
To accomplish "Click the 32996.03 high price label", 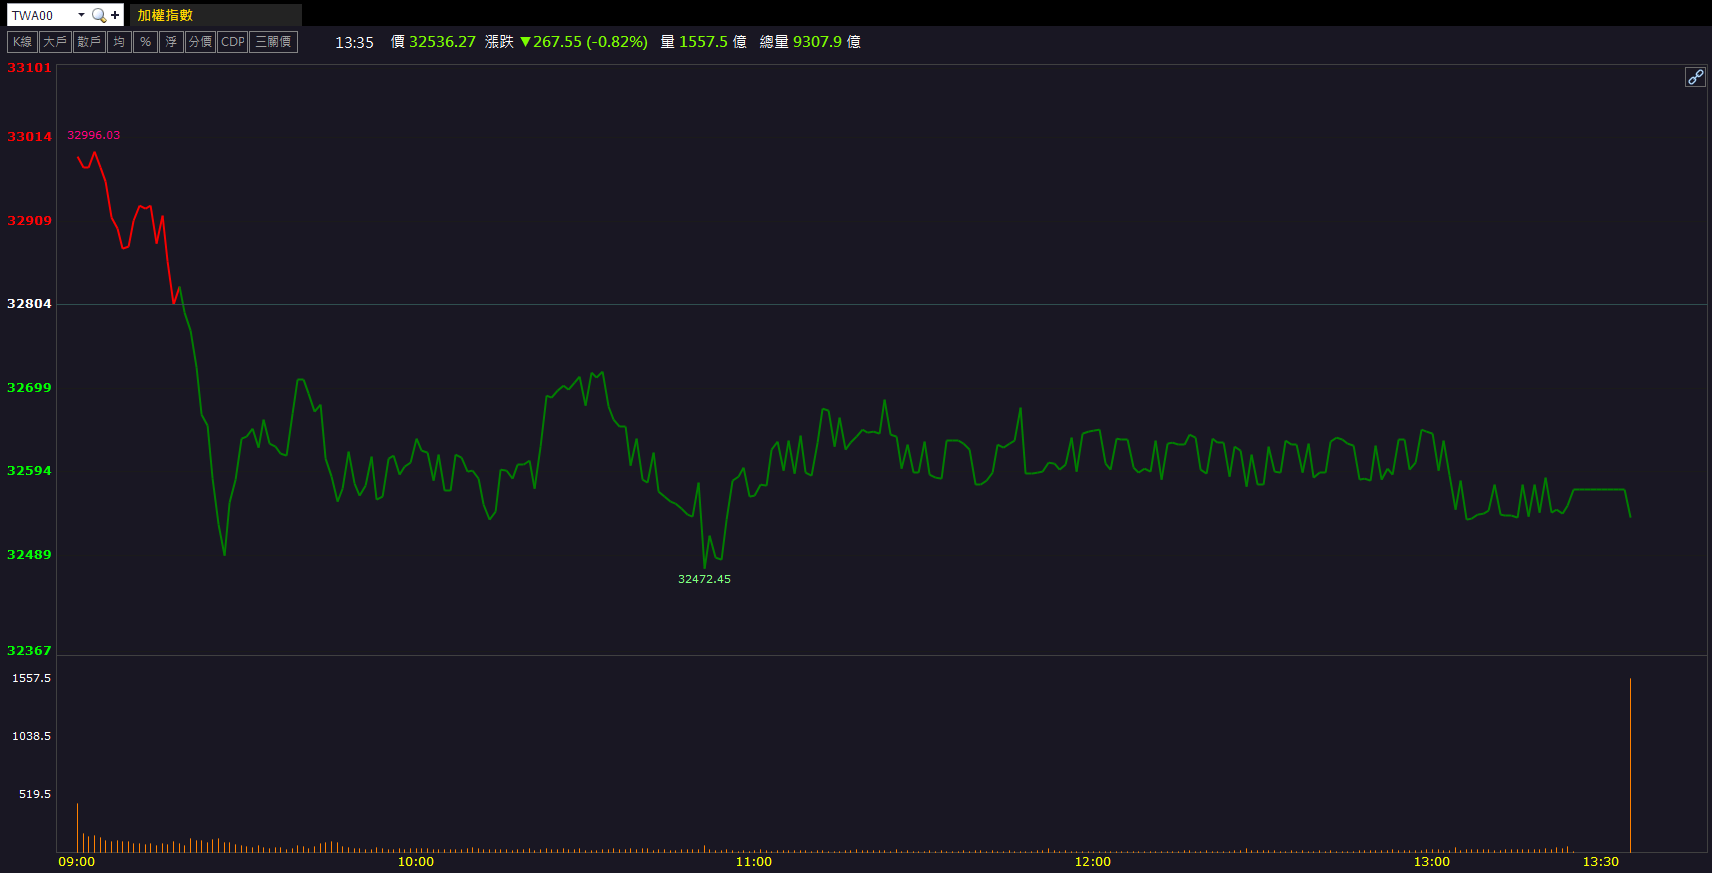I will coord(93,135).
